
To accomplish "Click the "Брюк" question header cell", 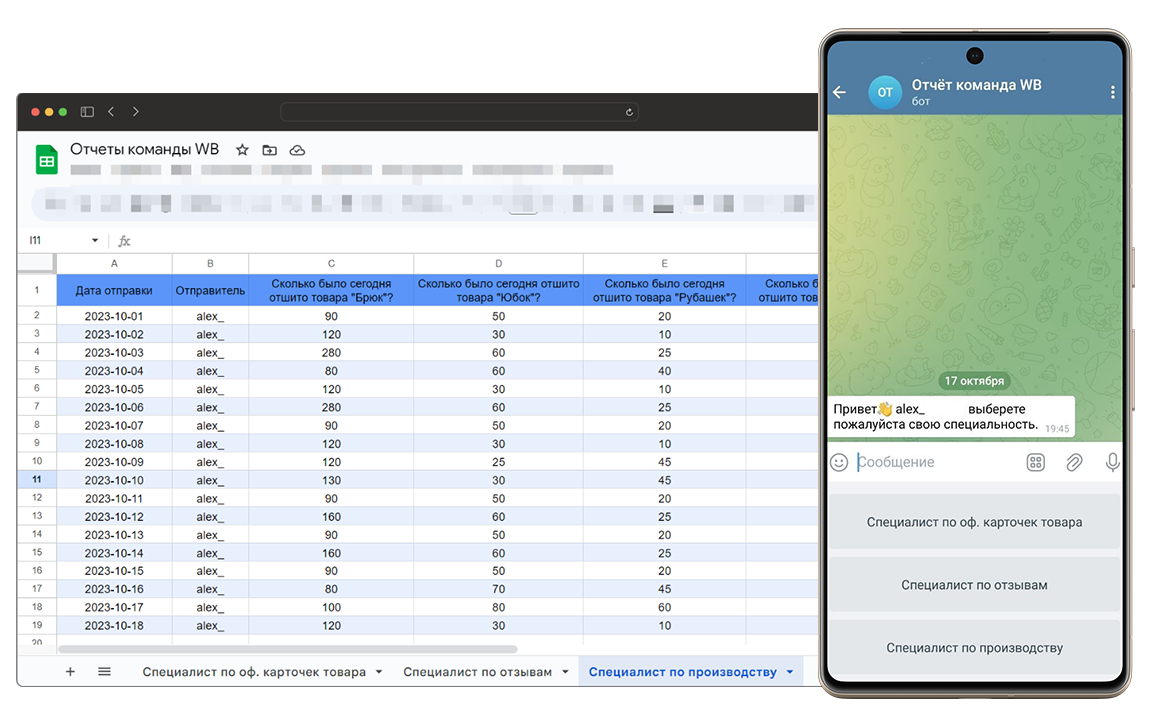I will (x=331, y=290).
